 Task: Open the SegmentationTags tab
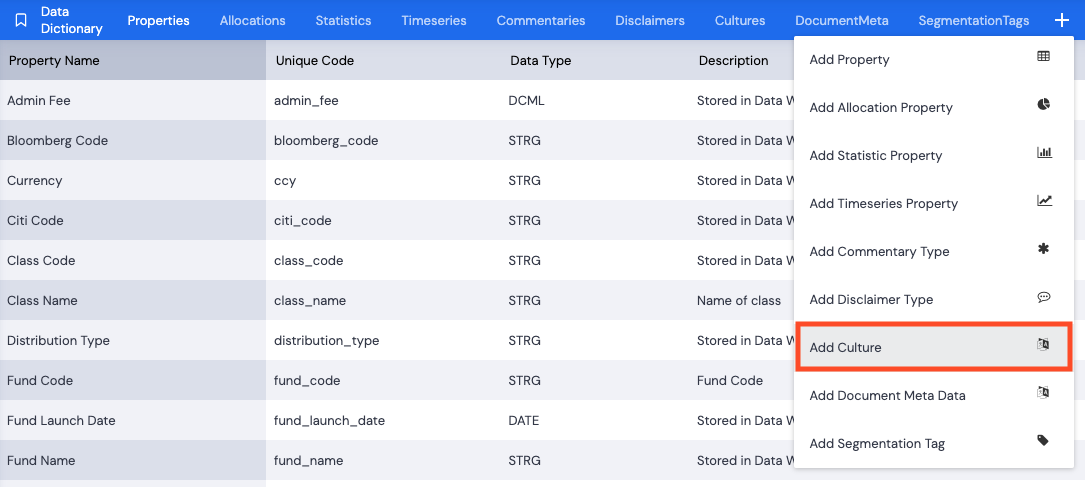click(973, 20)
